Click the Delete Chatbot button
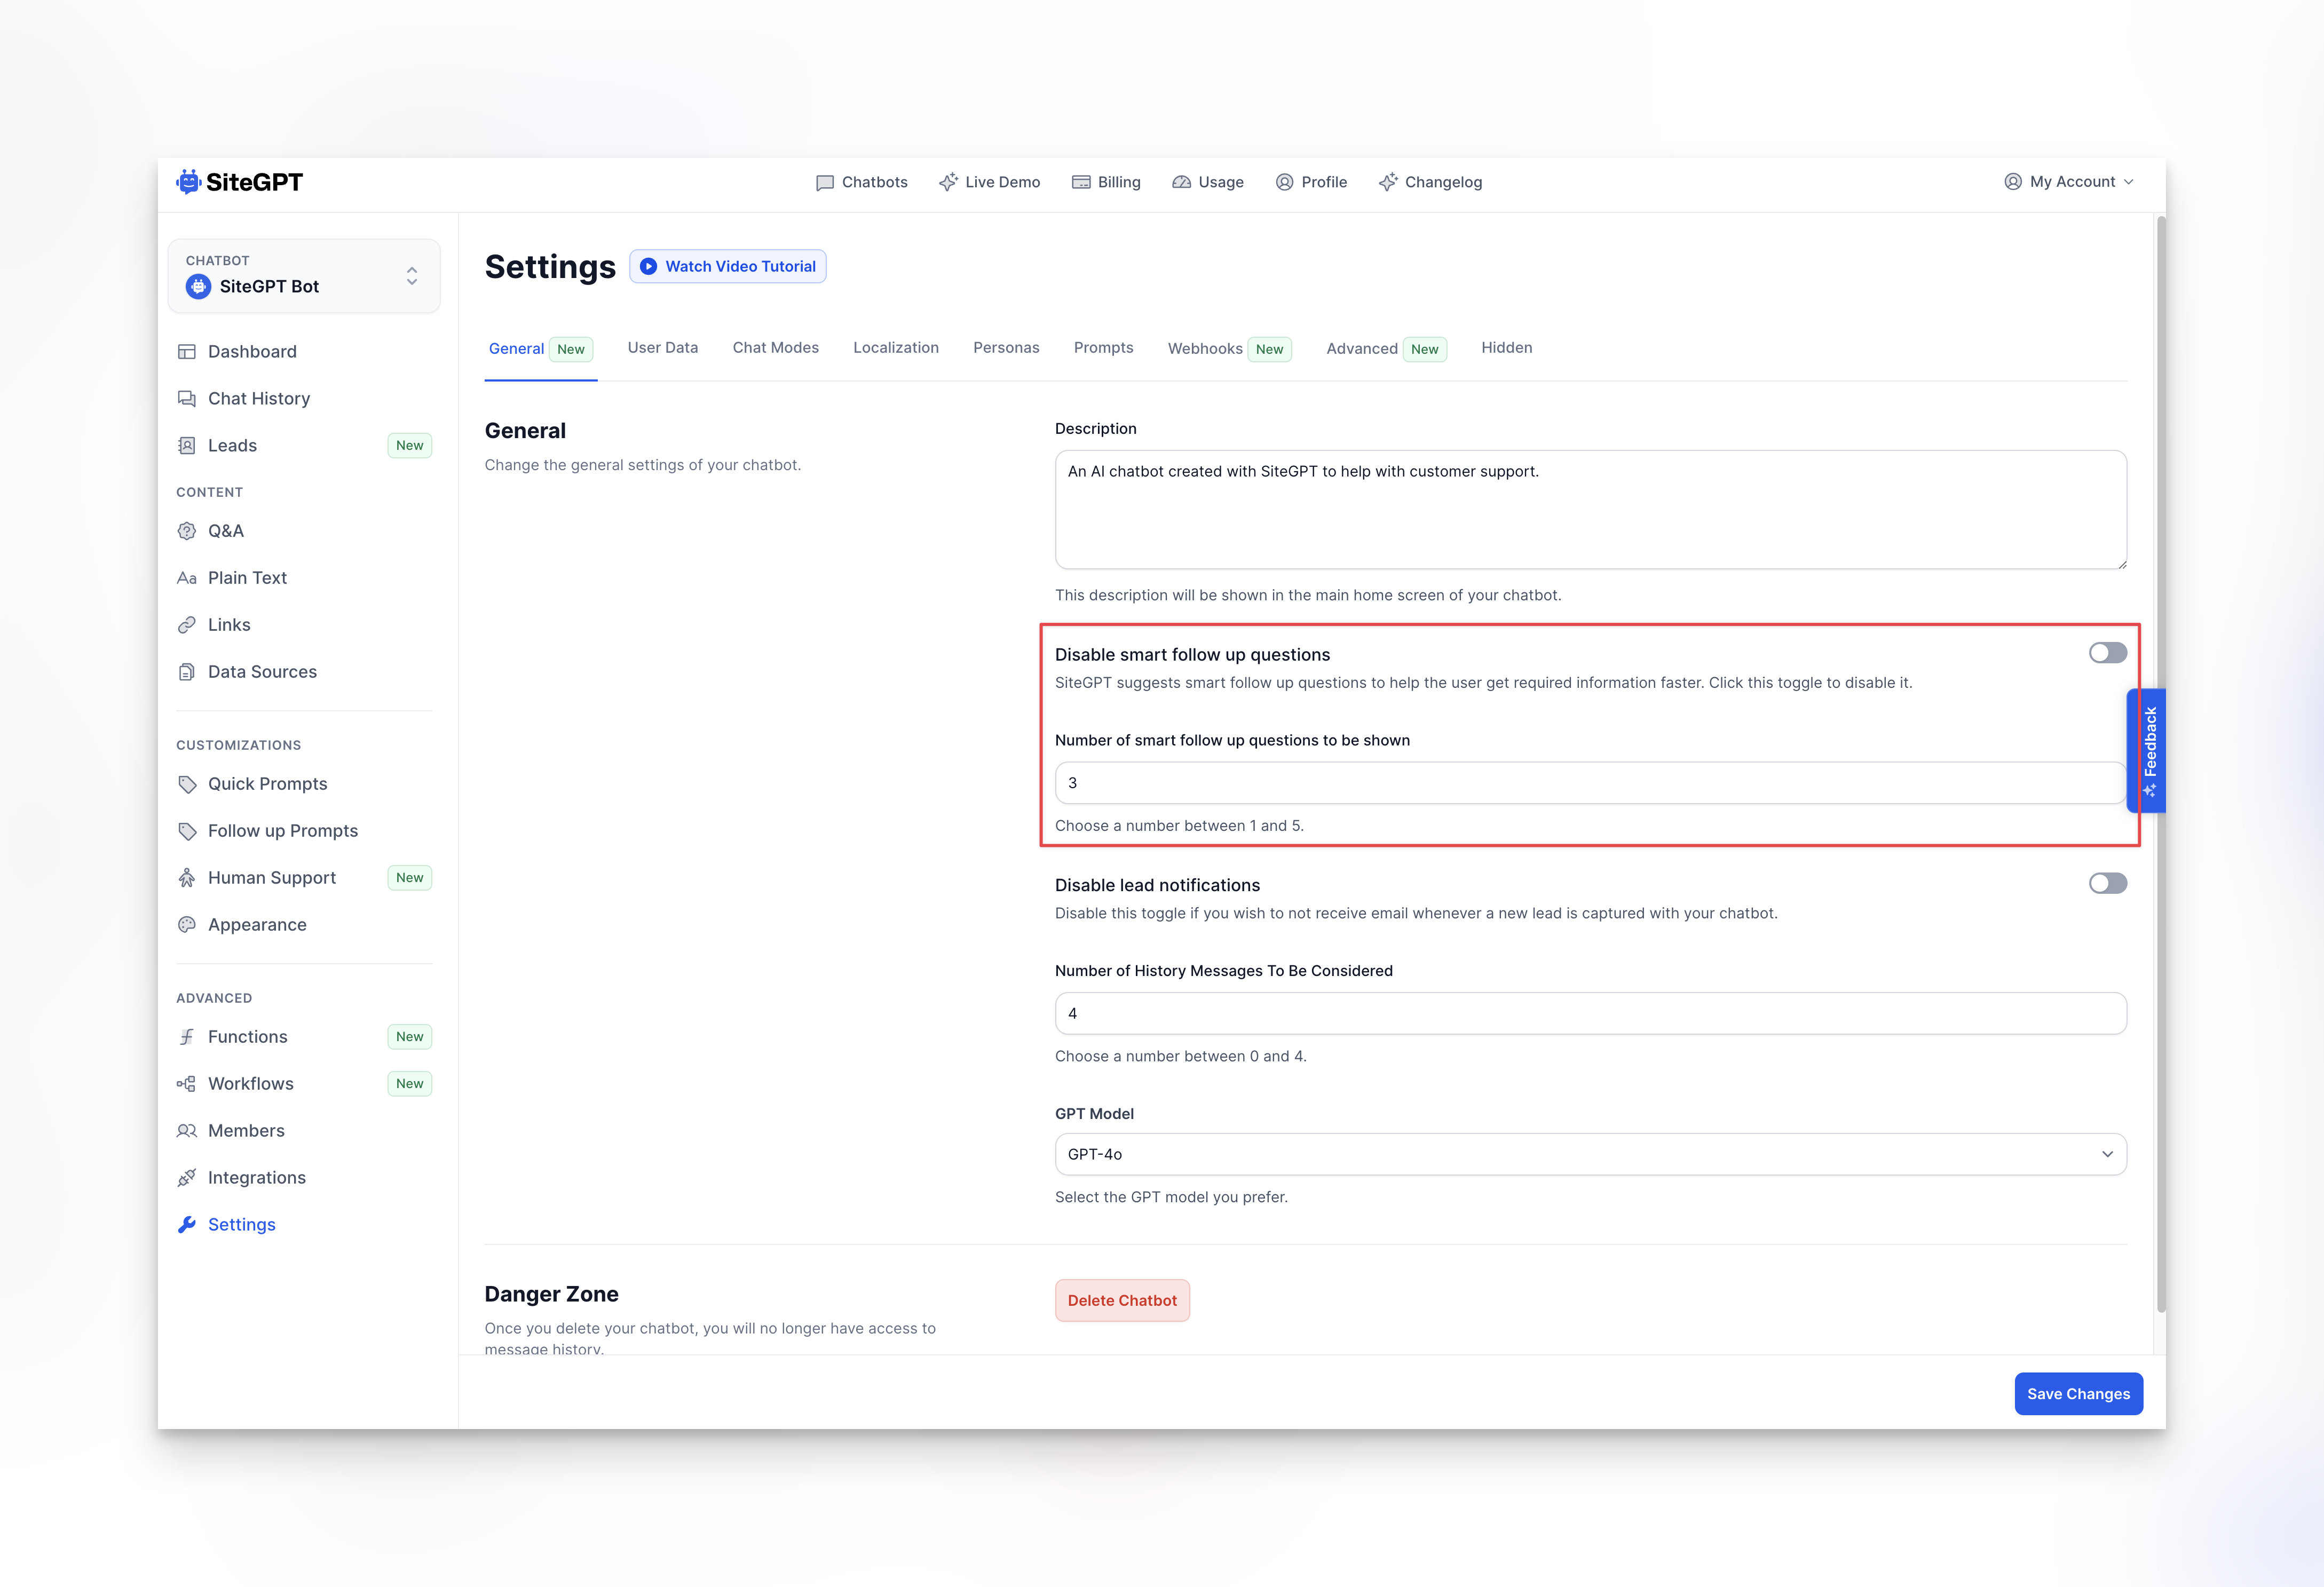The image size is (2324, 1587). (1122, 1301)
